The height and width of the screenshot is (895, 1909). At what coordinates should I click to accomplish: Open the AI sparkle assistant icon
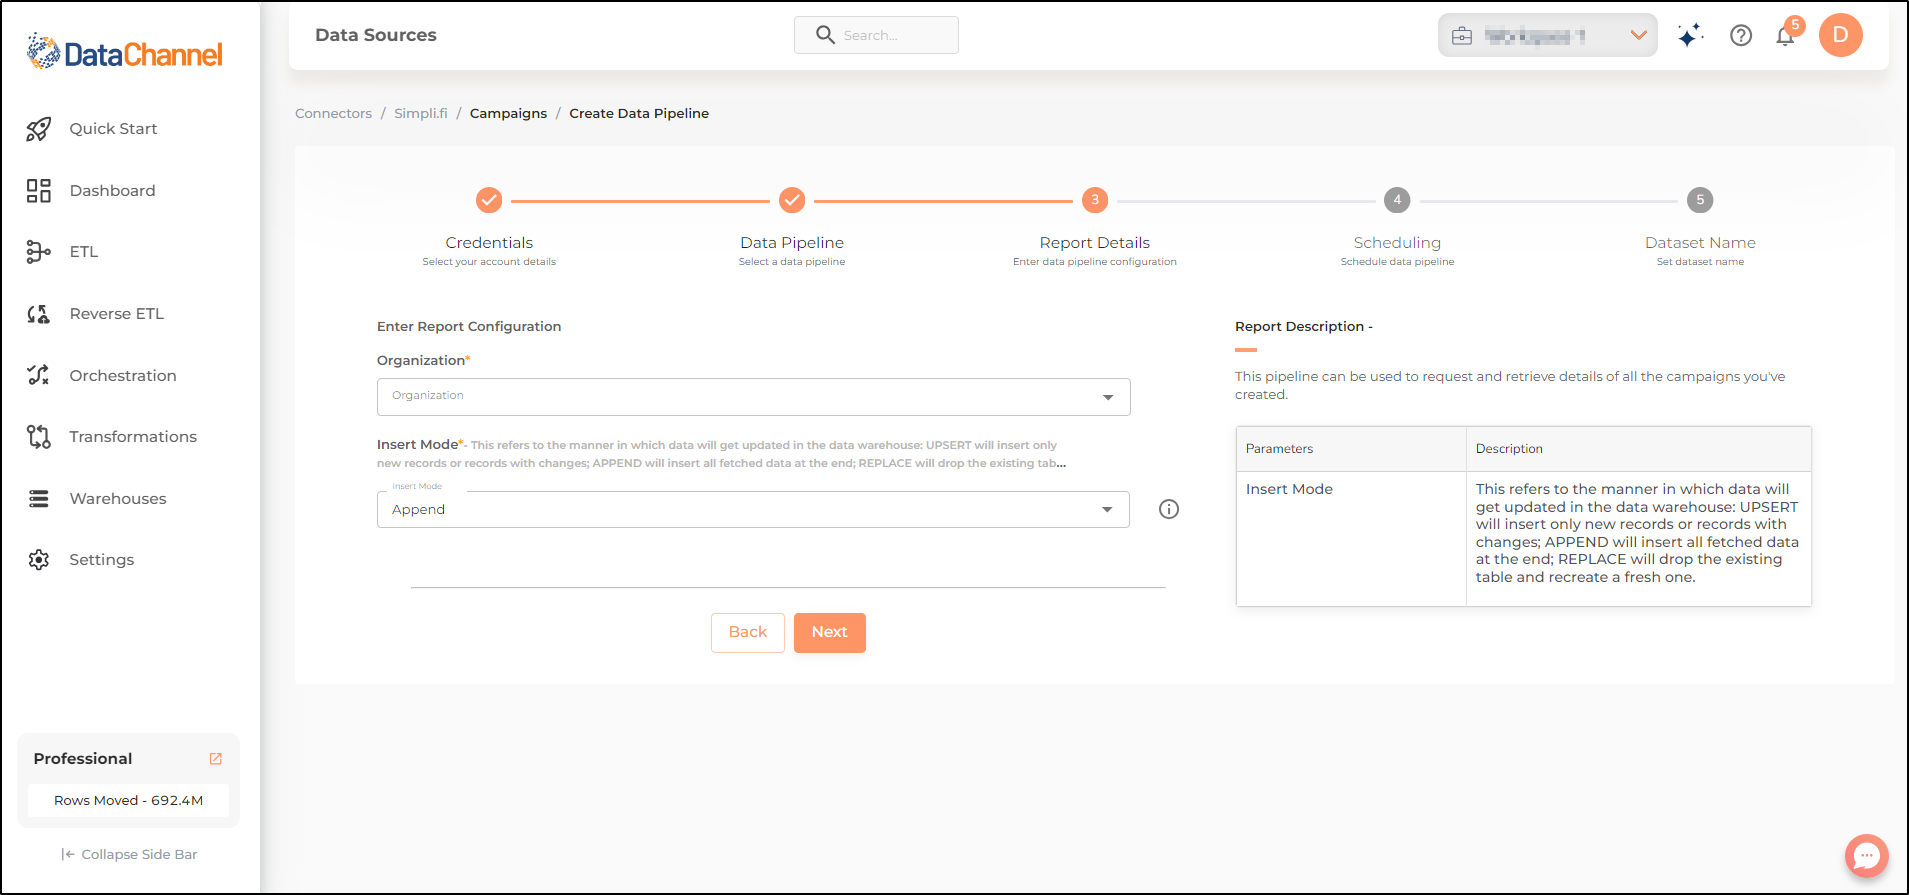pyautogui.click(x=1690, y=36)
